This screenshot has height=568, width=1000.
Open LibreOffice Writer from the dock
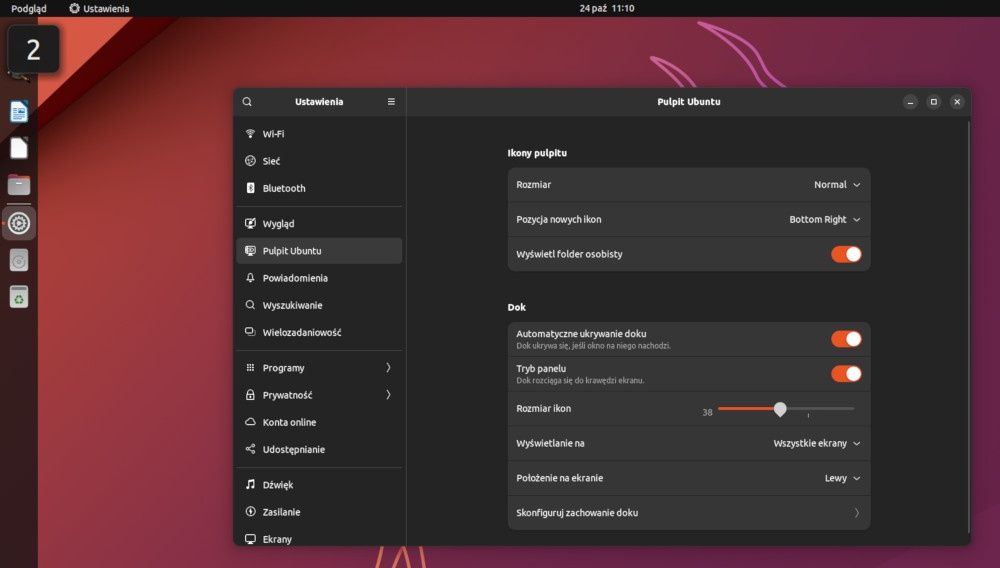click(18, 112)
